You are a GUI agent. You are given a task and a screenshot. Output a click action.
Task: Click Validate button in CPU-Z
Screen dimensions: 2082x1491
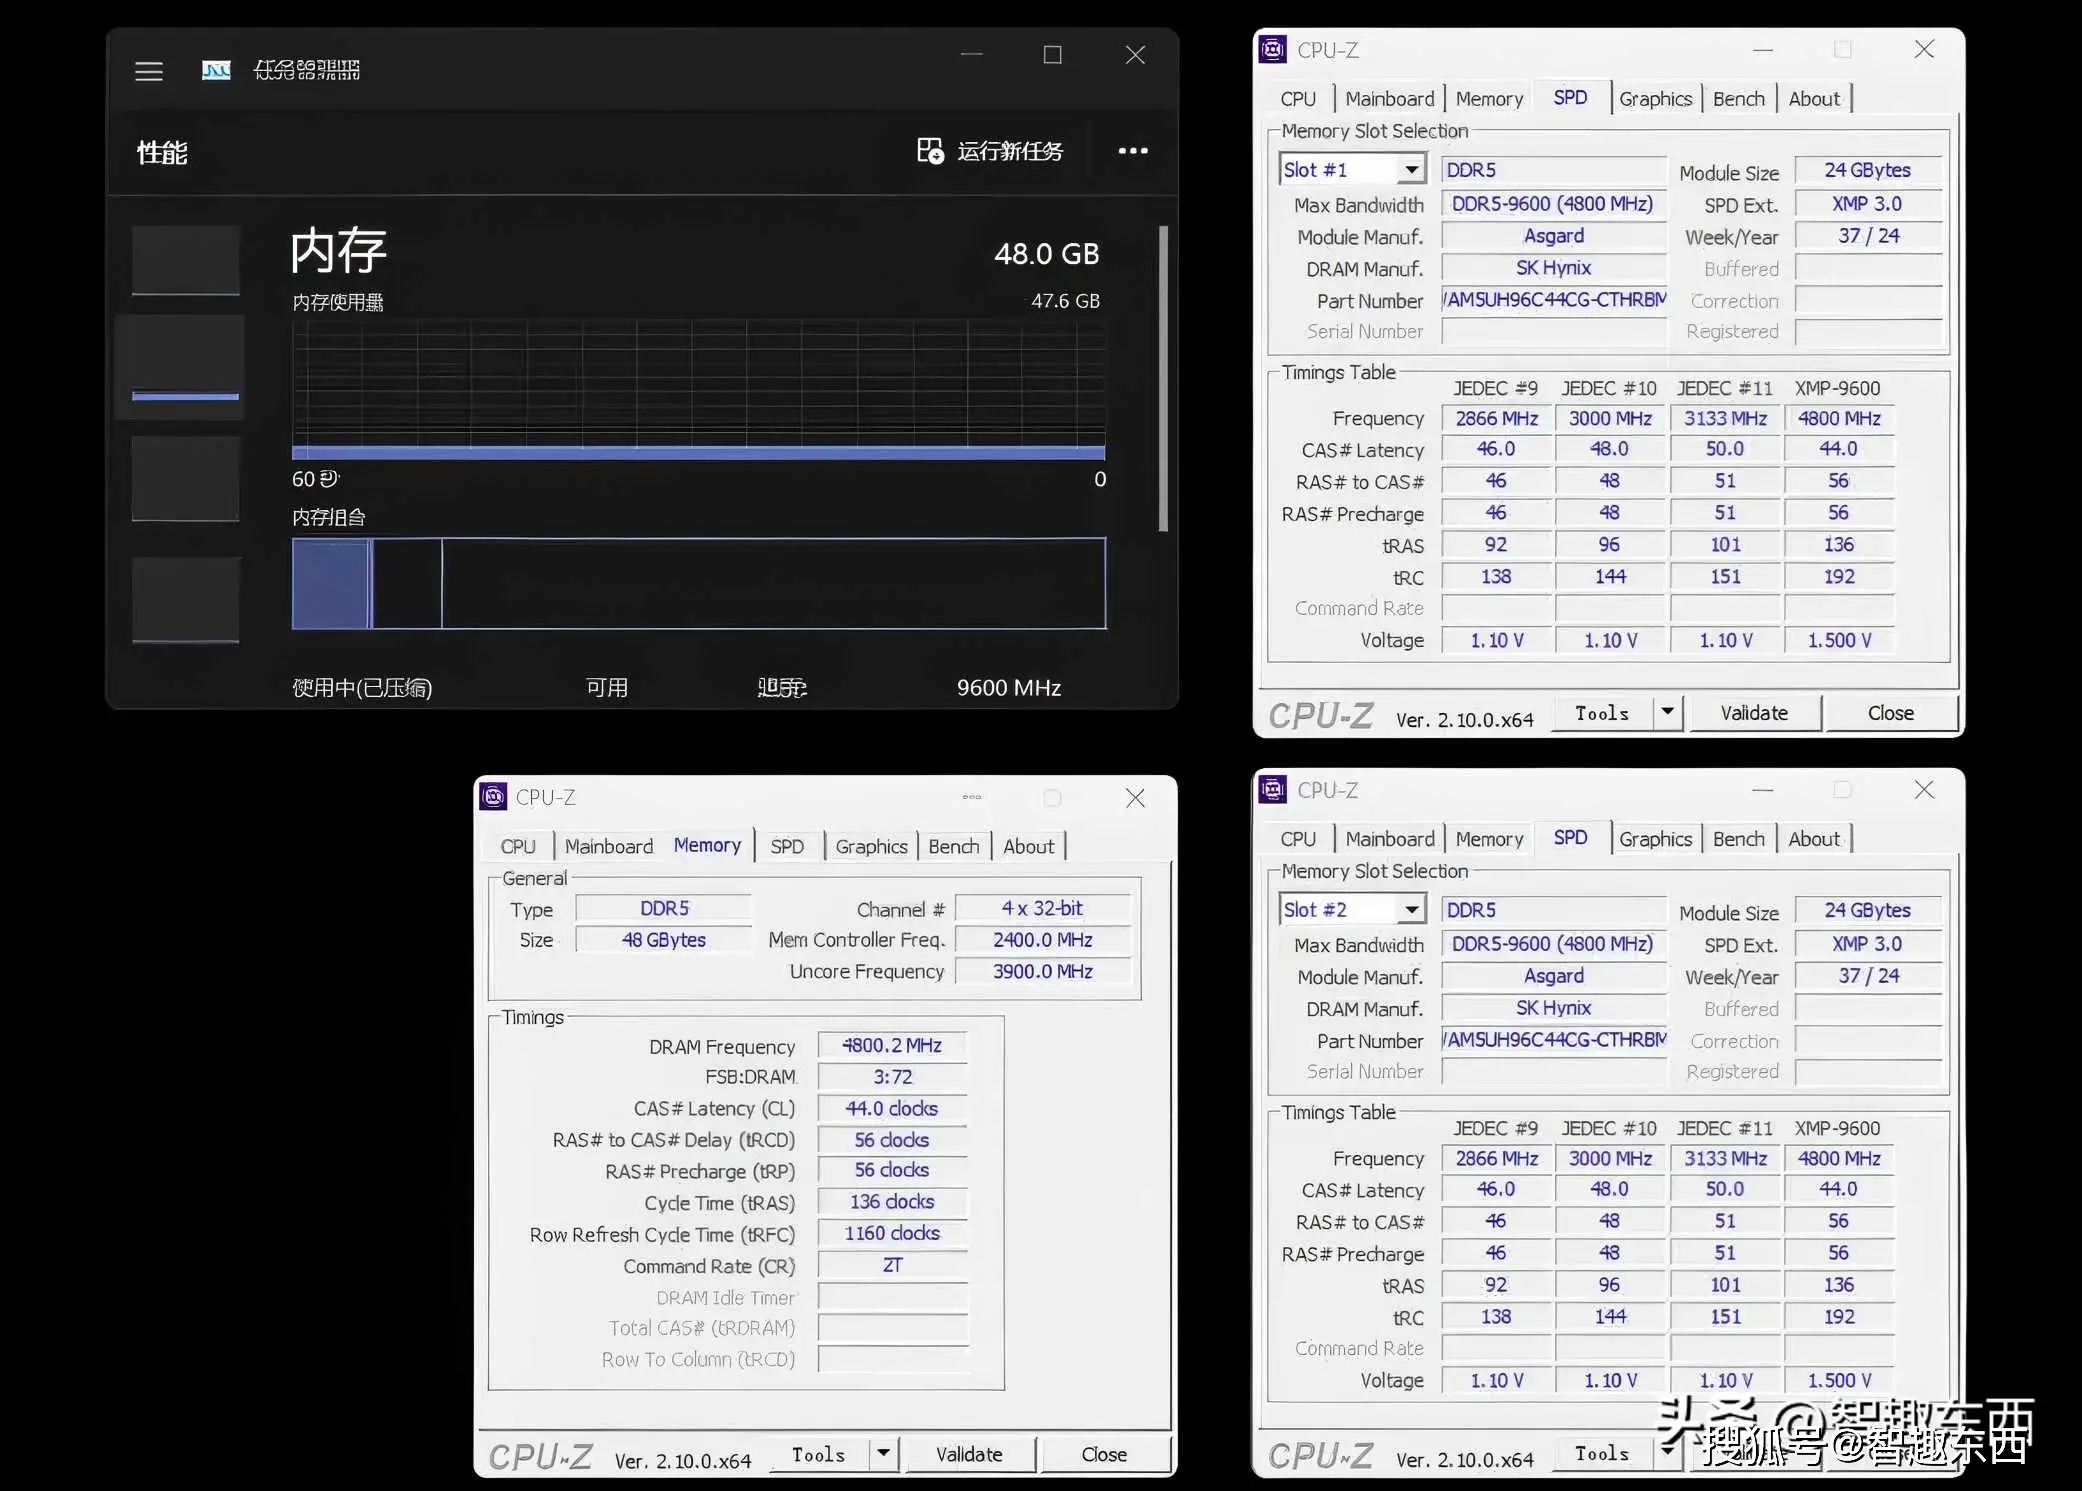pyautogui.click(x=1753, y=713)
